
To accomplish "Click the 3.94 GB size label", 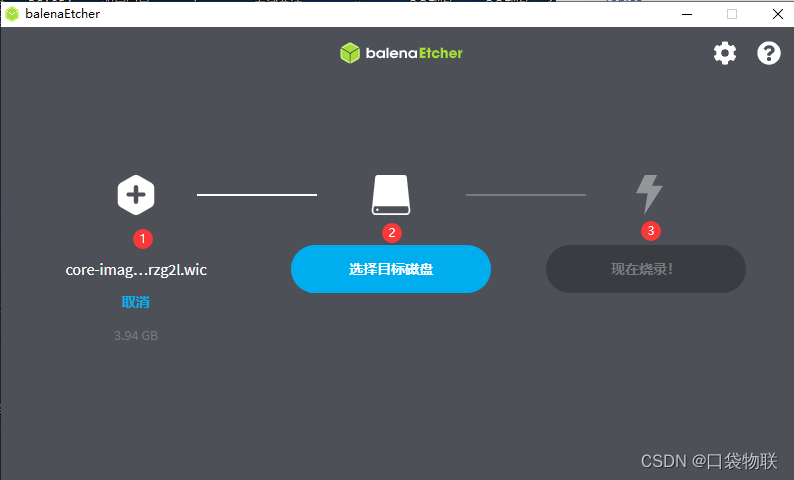I will coord(136,336).
